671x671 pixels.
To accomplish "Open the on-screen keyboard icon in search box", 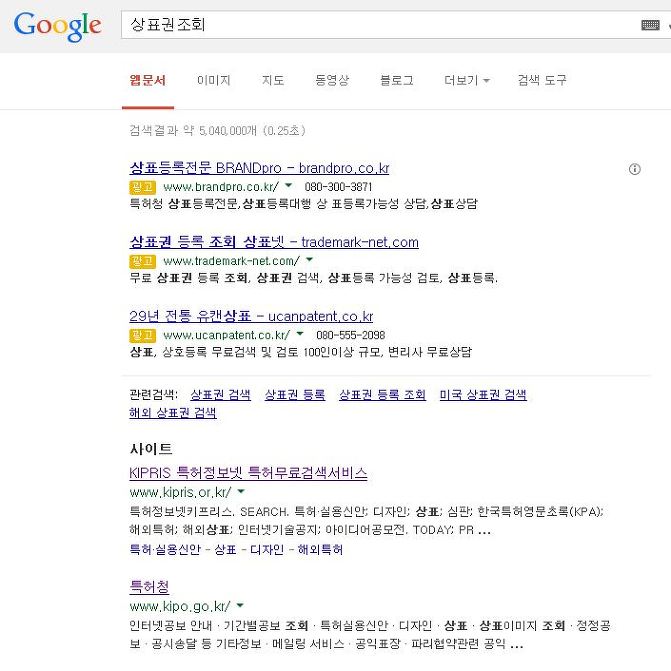I will point(650,25).
